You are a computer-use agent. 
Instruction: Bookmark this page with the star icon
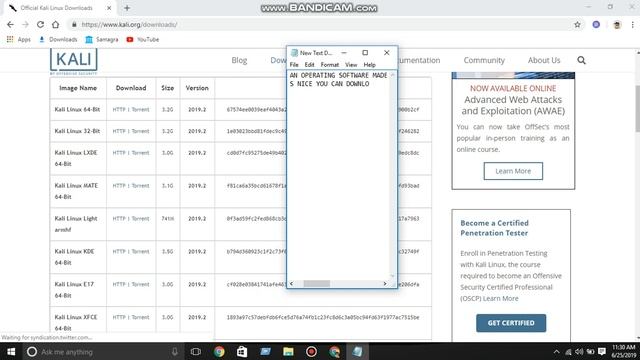577,24
